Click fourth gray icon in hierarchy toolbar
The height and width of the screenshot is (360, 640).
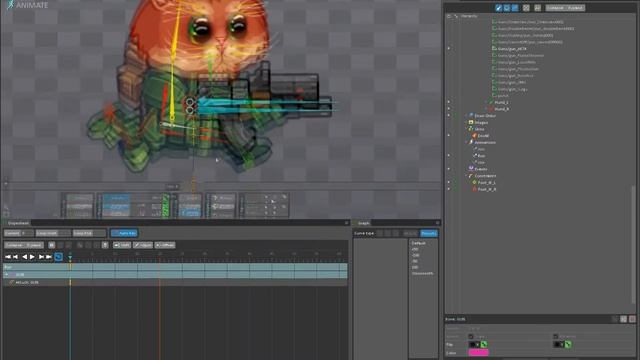tap(526, 8)
